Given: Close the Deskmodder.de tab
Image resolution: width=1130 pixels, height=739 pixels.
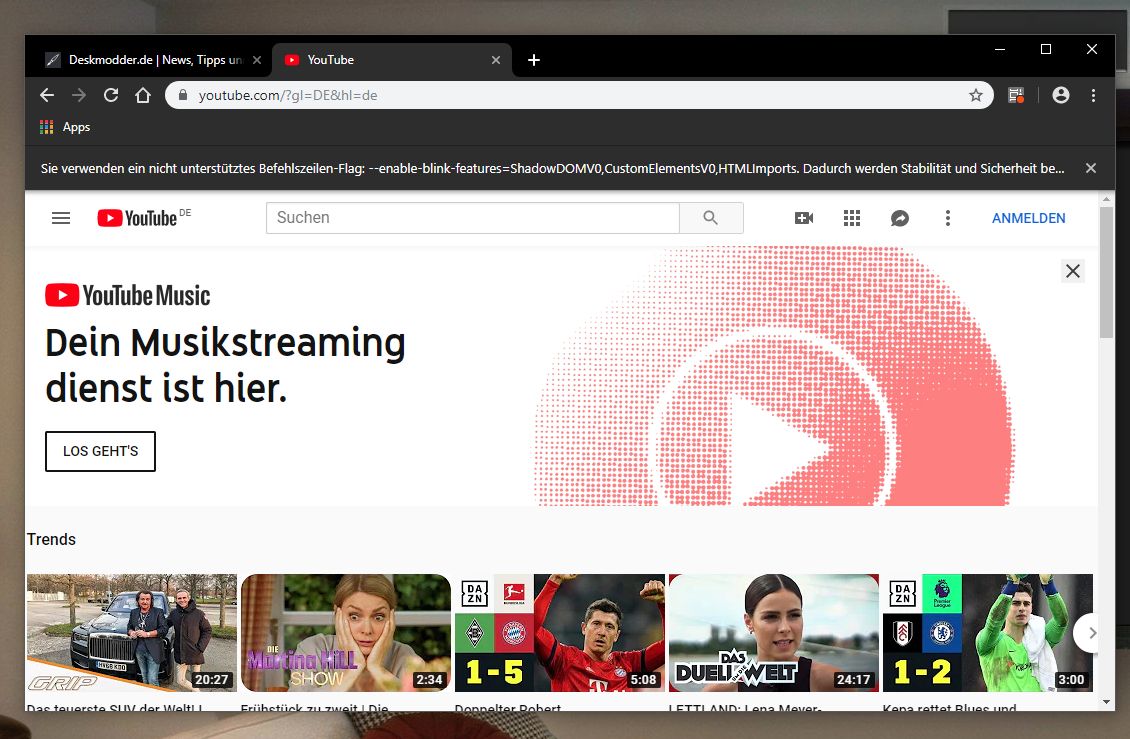Looking at the screenshot, I should coord(257,60).
